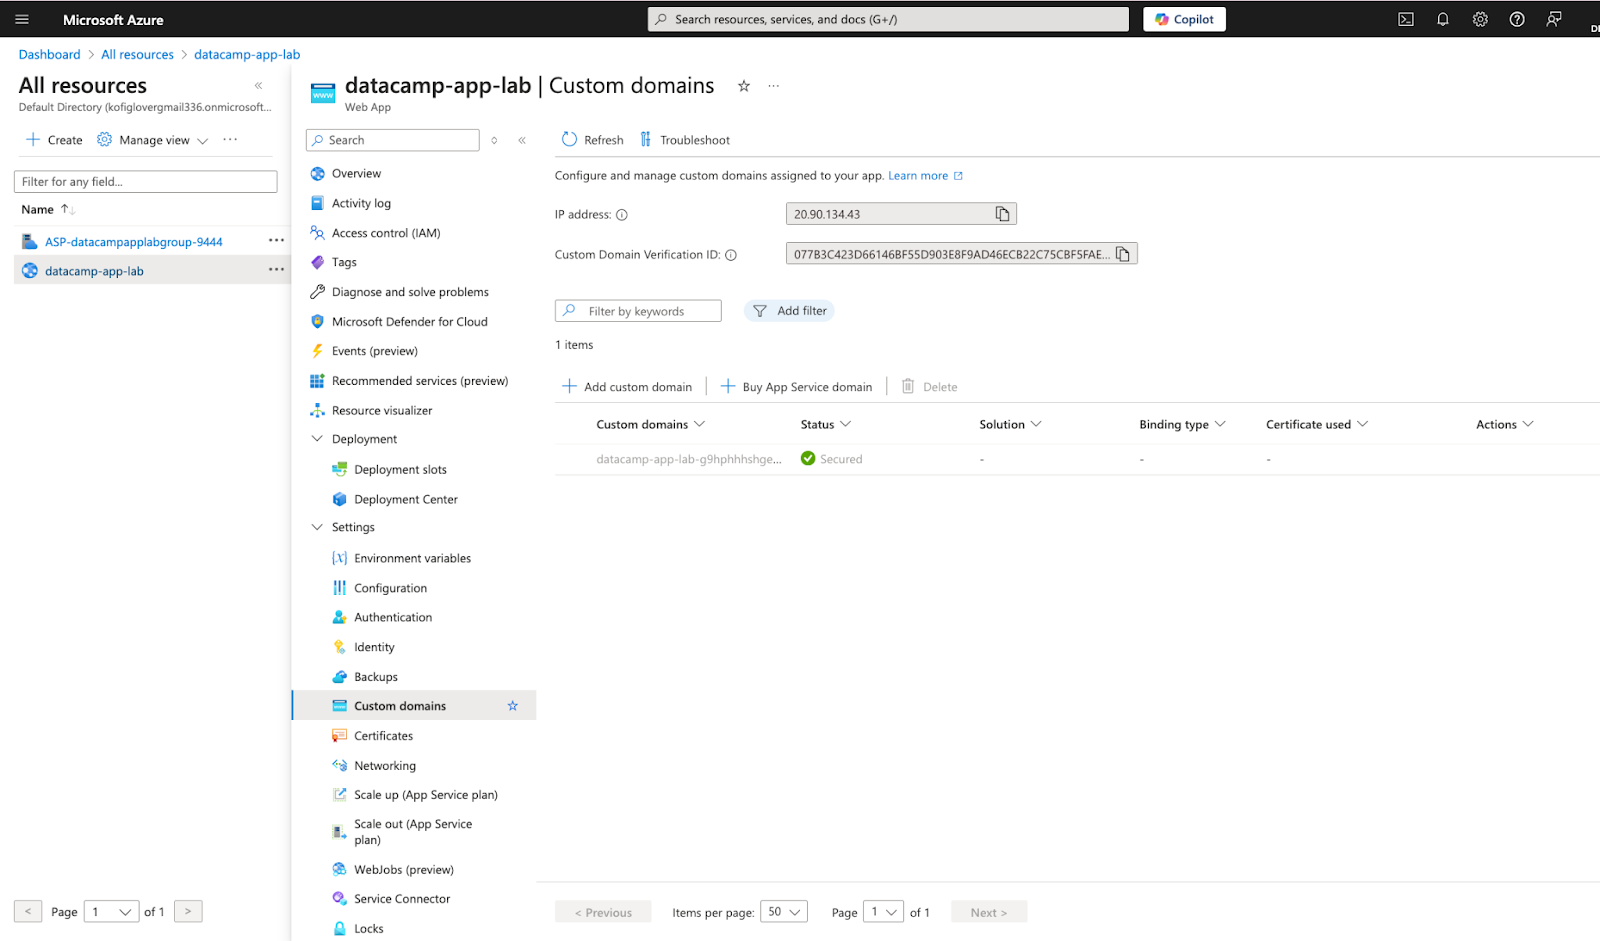
Task: Open the feedback icon in top bar
Action: pyautogui.click(x=1554, y=19)
